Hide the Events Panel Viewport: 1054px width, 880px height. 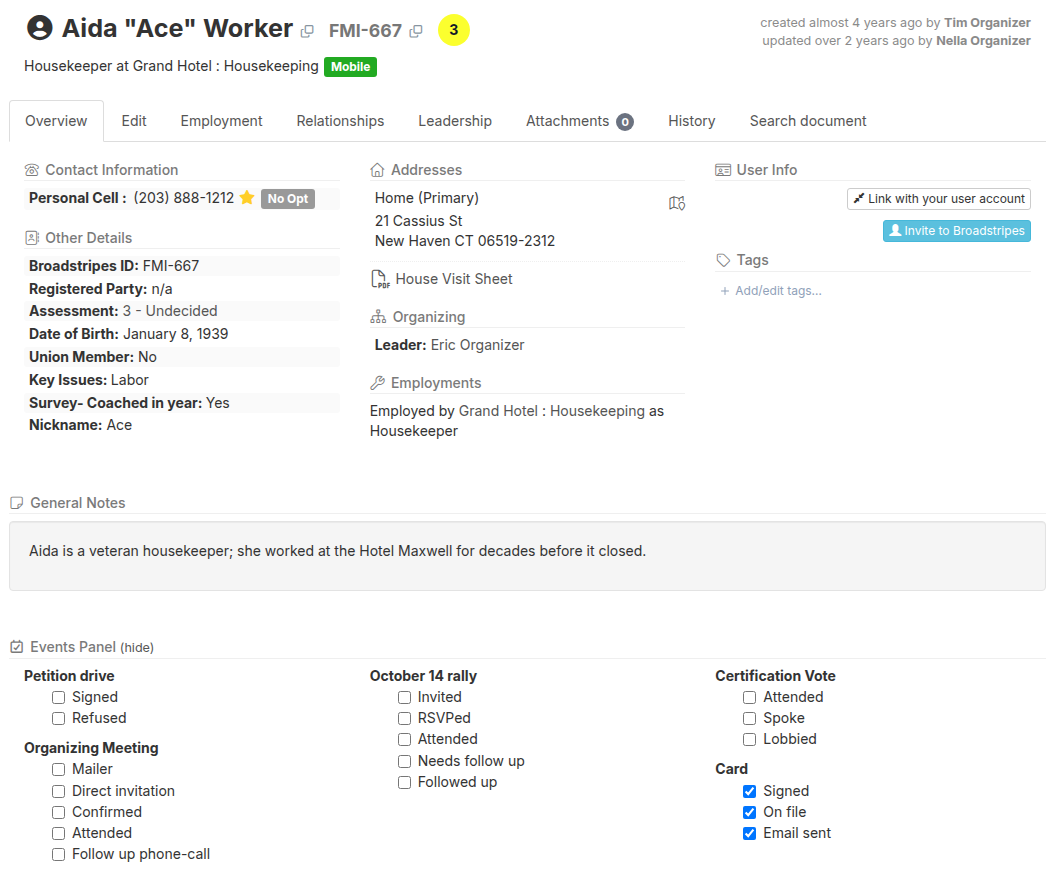(x=137, y=647)
